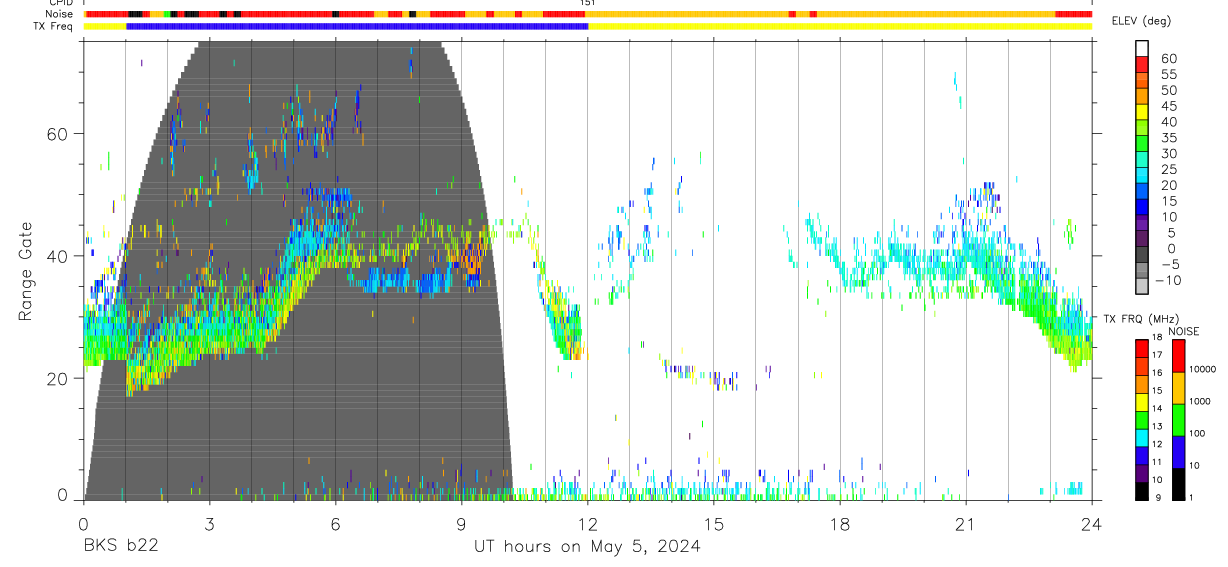Viewport: 1228px width, 567px height.
Task: Click the BKS b22 radar label
Action: [120, 546]
